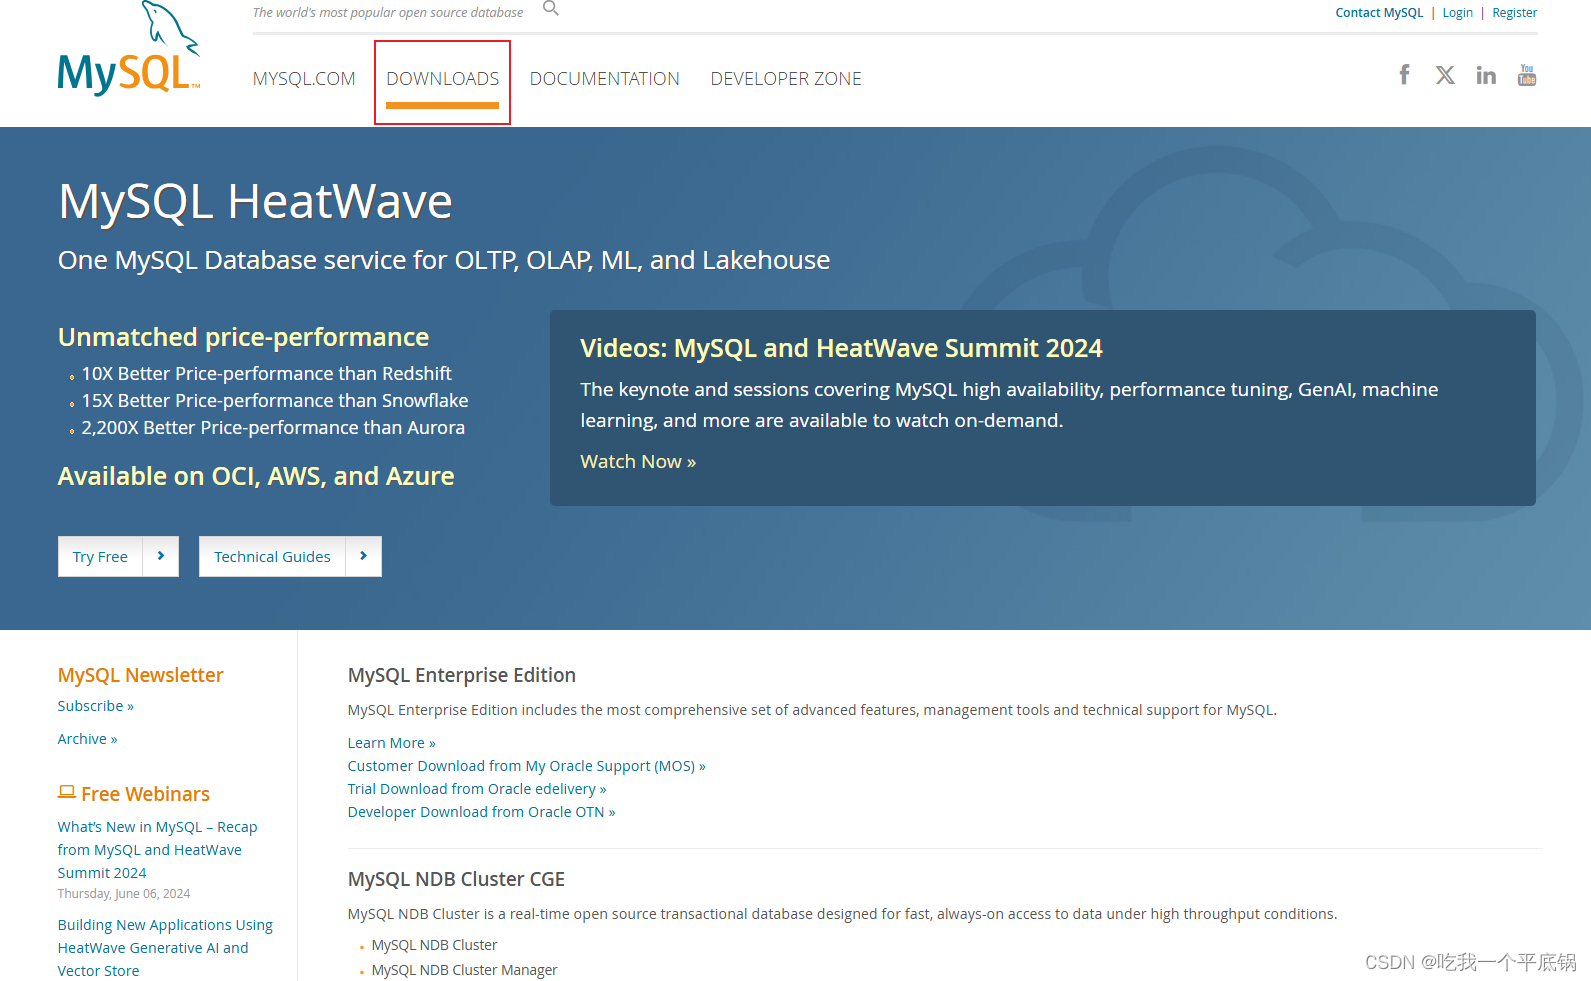Open MySQL X (Twitter) icon
The width and height of the screenshot is (1591, 981).
click(x=1445, y=75)
